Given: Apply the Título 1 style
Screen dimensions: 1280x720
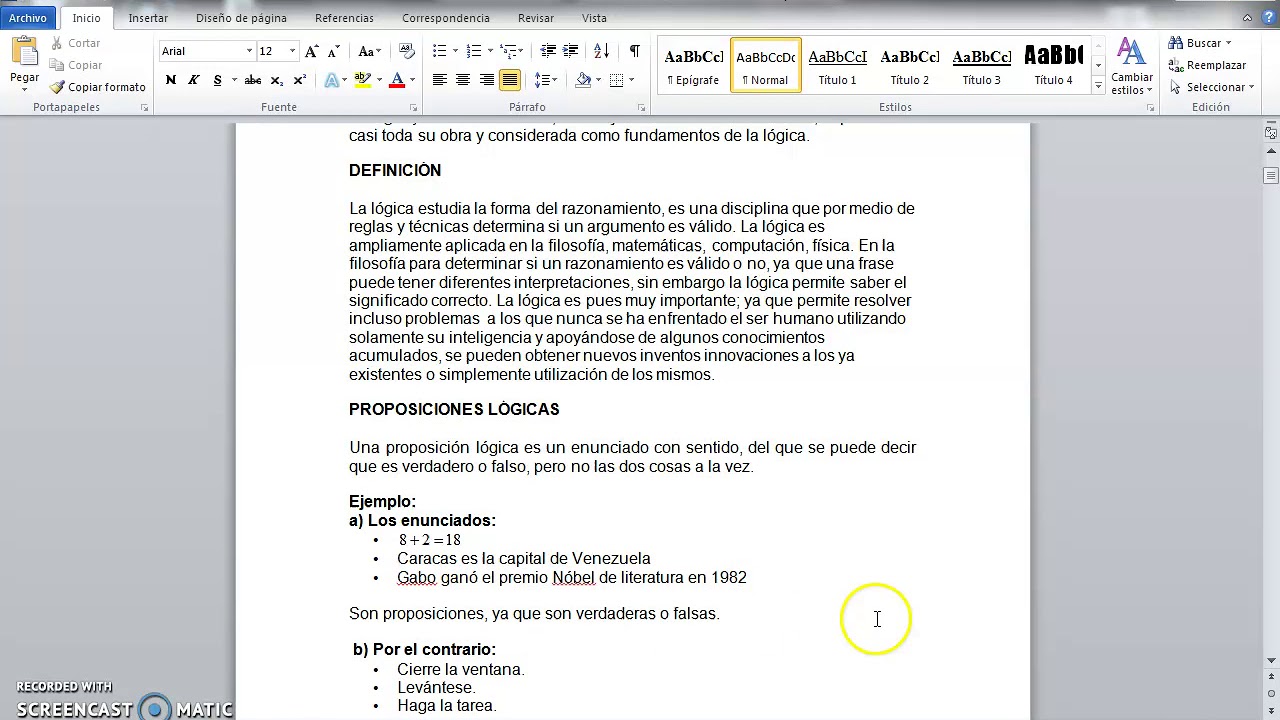Looking at the screenshot, I should coord(837,66).
